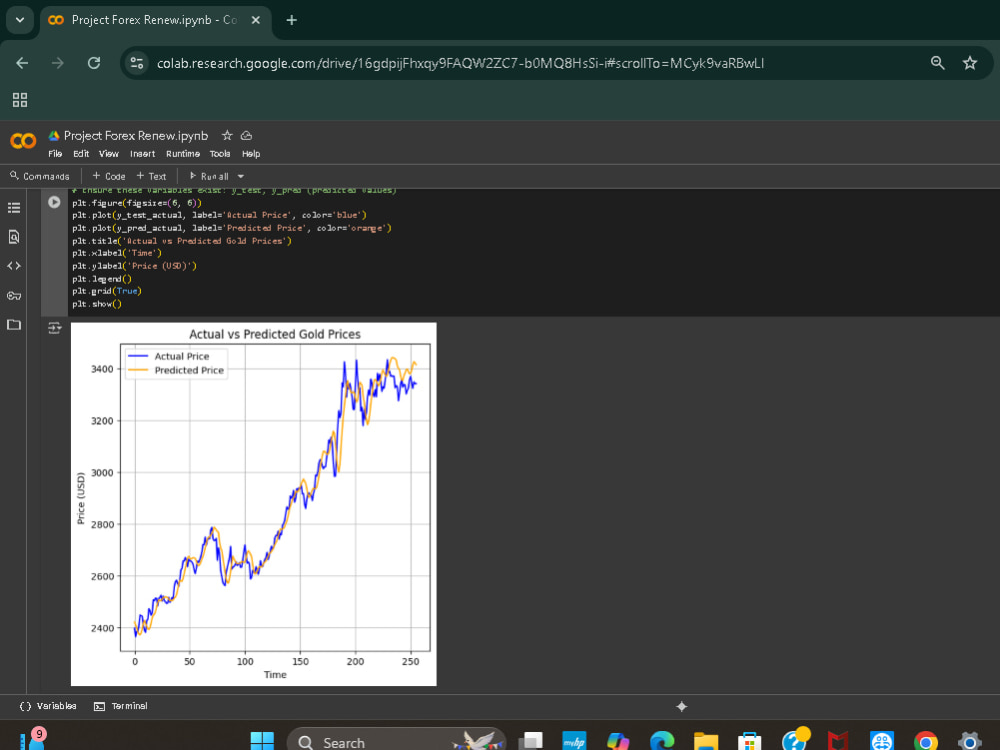
Task: Open the Copilot app from taskbar
Action: (x=618, y=742)
